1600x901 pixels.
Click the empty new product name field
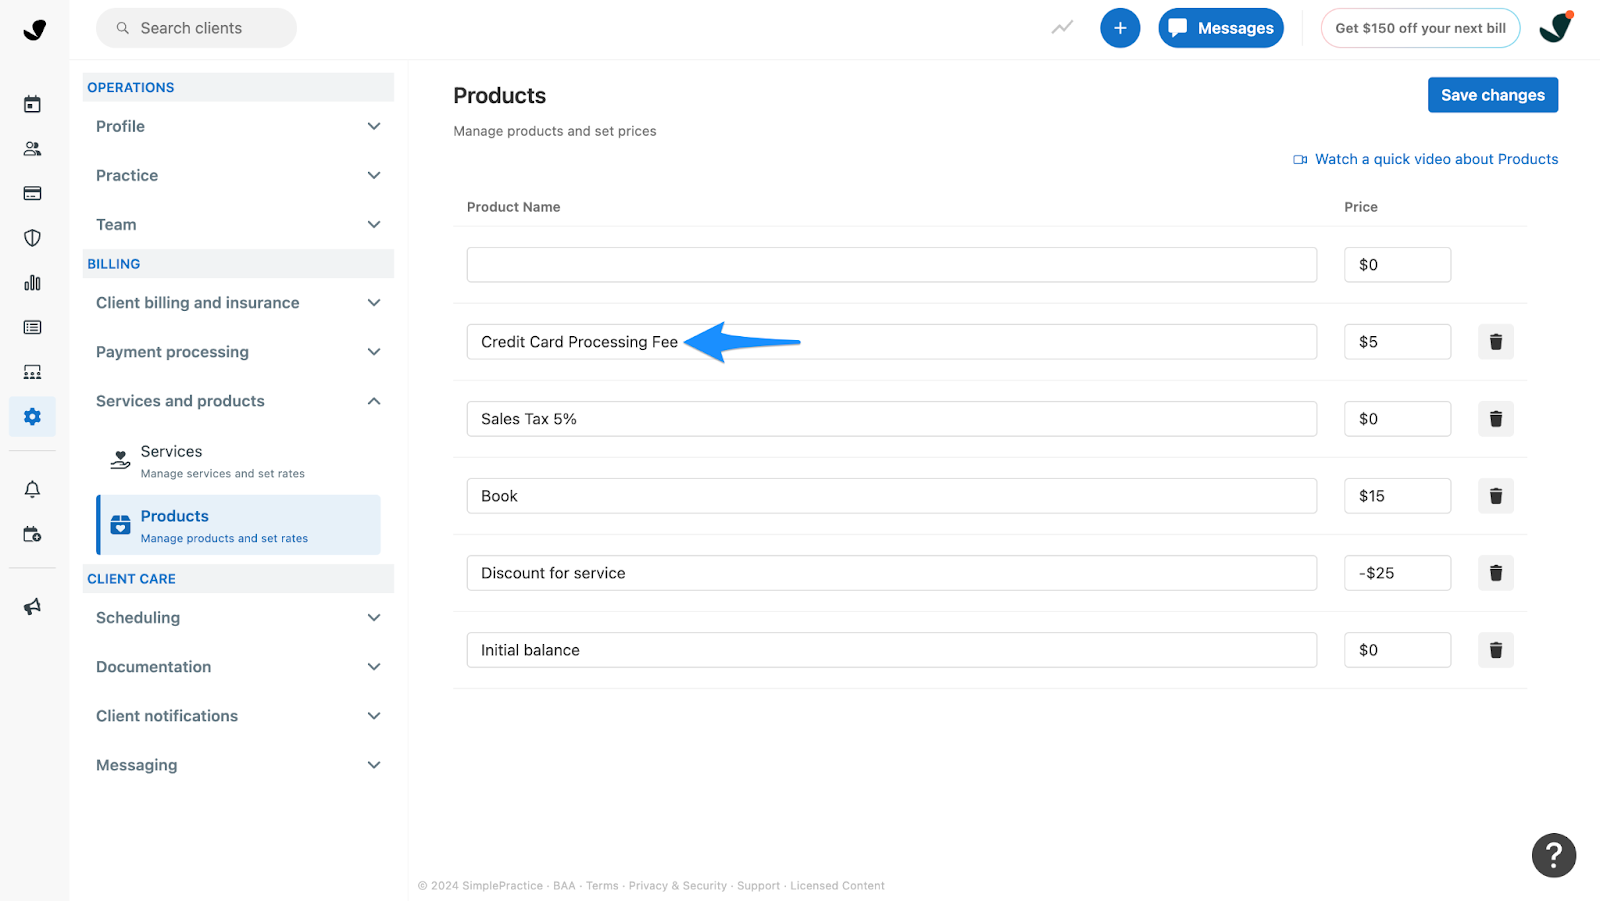pos(892,265)
